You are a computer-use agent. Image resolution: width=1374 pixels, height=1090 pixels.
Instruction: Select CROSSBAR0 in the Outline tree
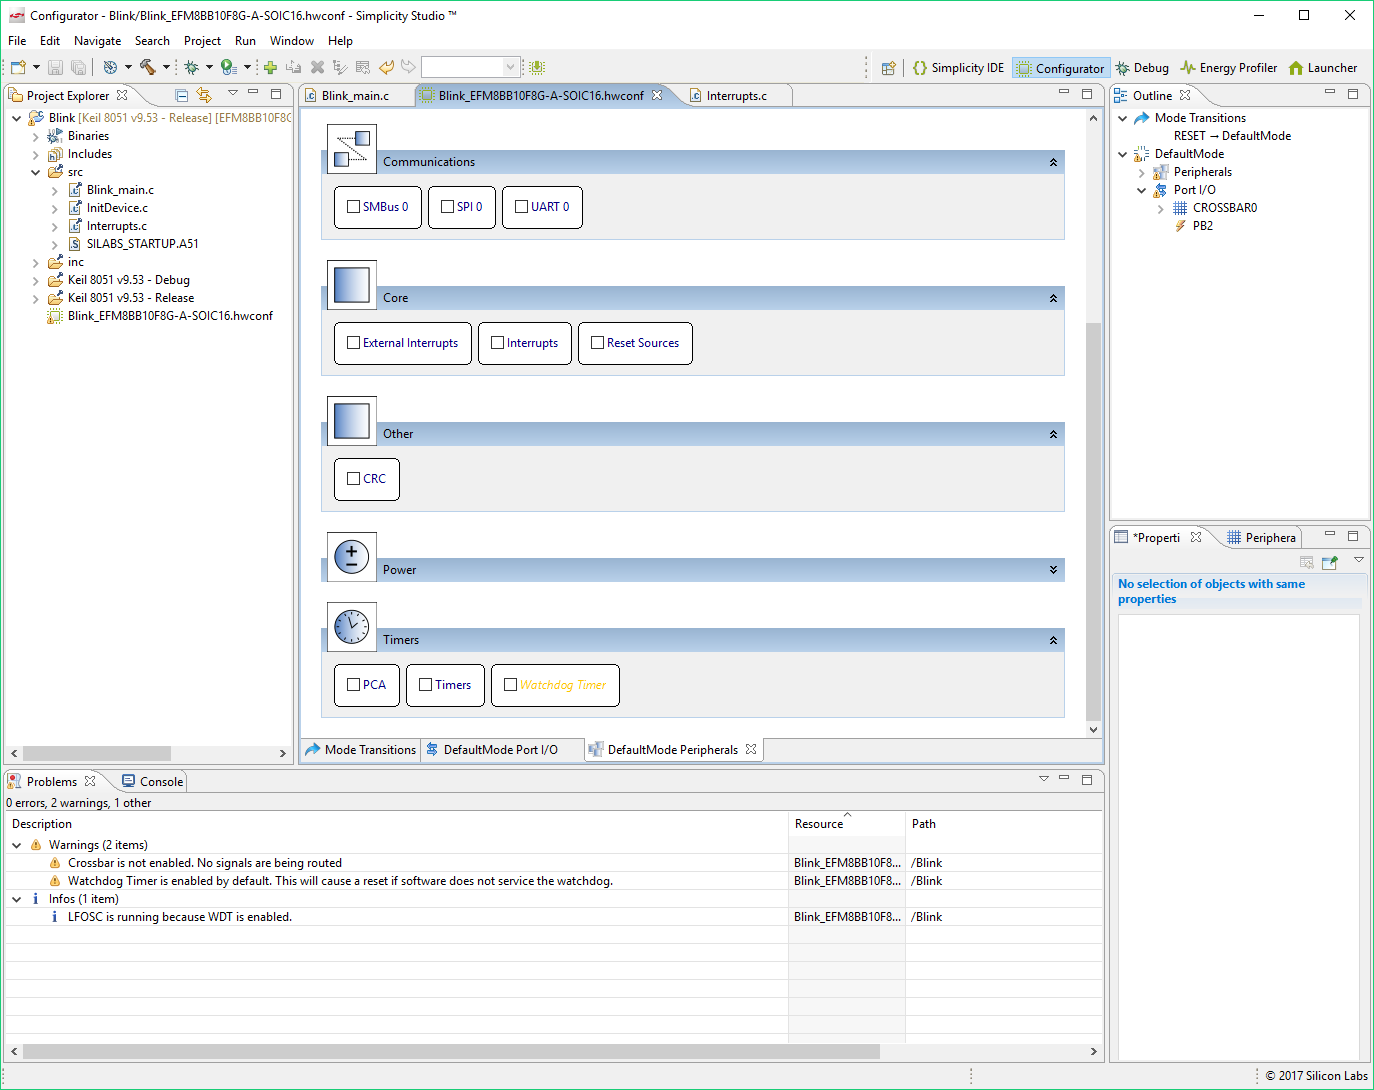pyautogui.click(x=1224, y=208)
